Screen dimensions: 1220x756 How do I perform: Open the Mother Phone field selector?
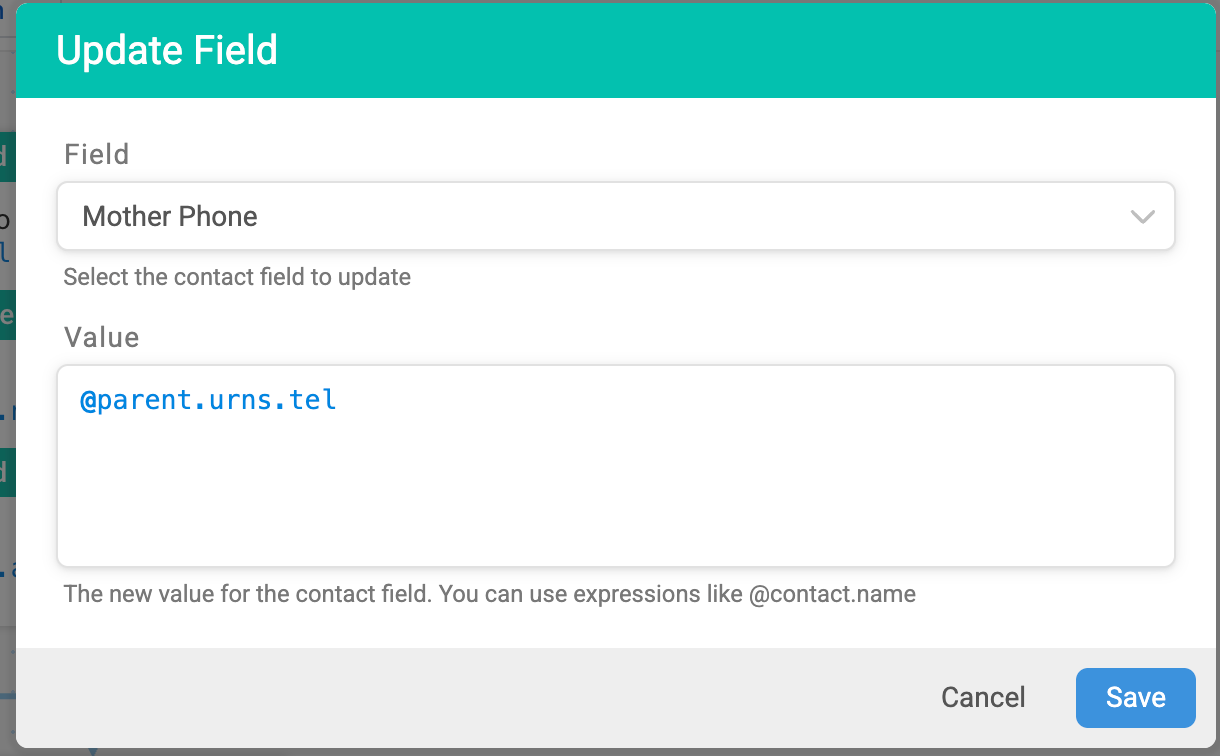tap(615, 216)
